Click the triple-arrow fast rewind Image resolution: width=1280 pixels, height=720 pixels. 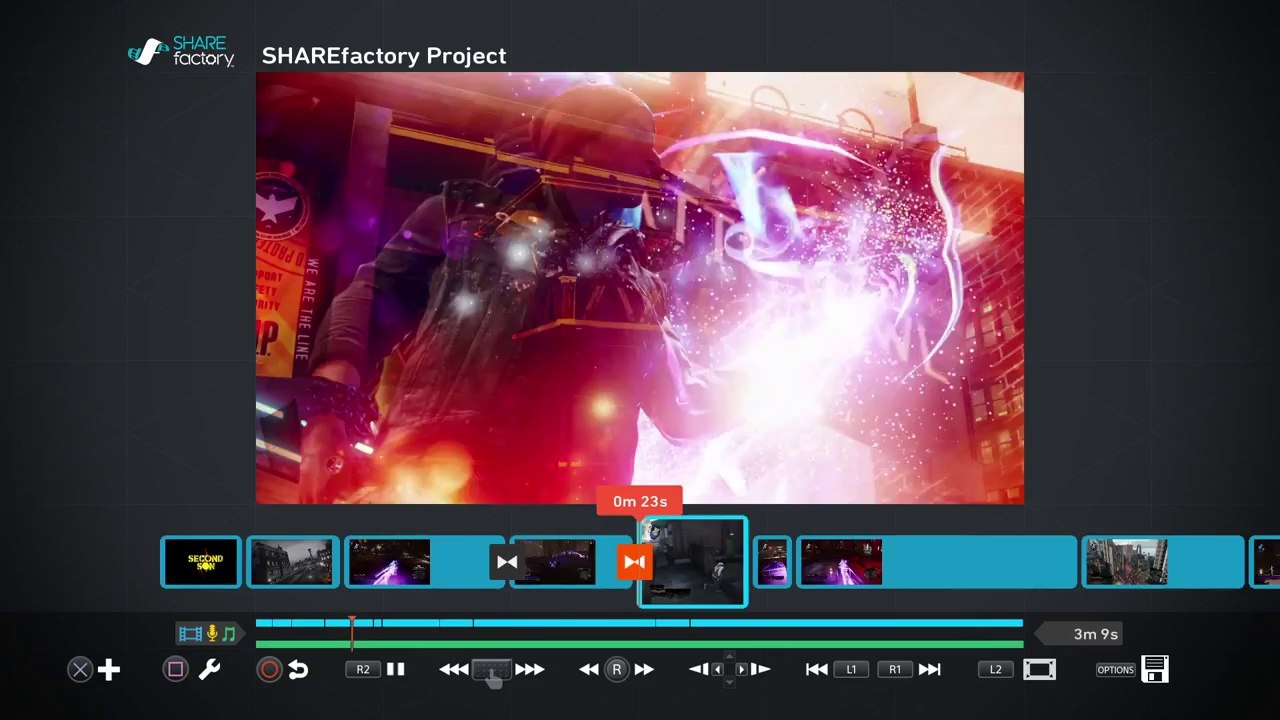[454, 670]
